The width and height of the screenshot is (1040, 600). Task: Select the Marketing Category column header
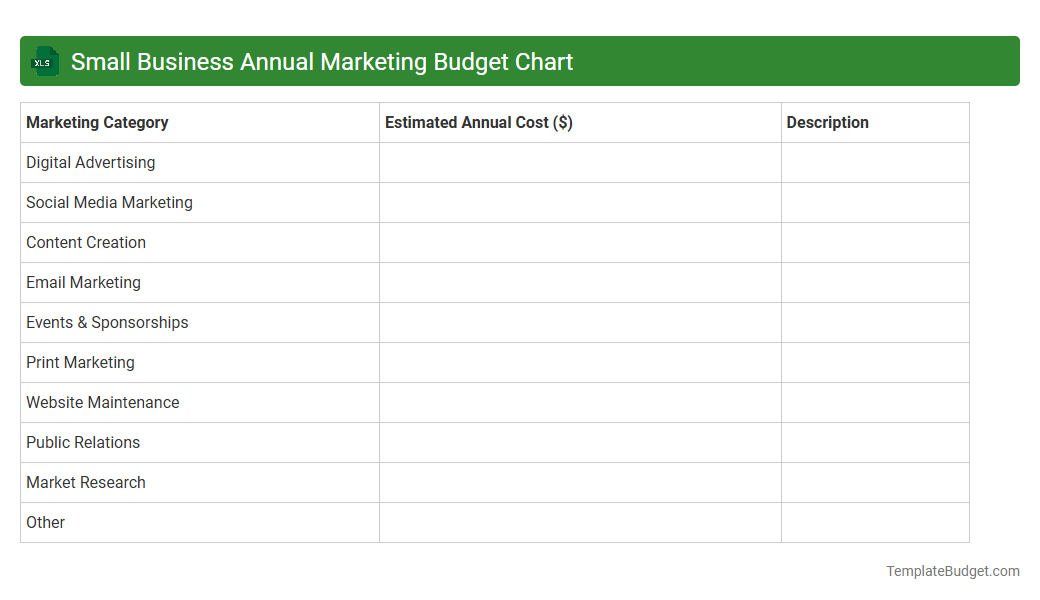tap(97, 122)
